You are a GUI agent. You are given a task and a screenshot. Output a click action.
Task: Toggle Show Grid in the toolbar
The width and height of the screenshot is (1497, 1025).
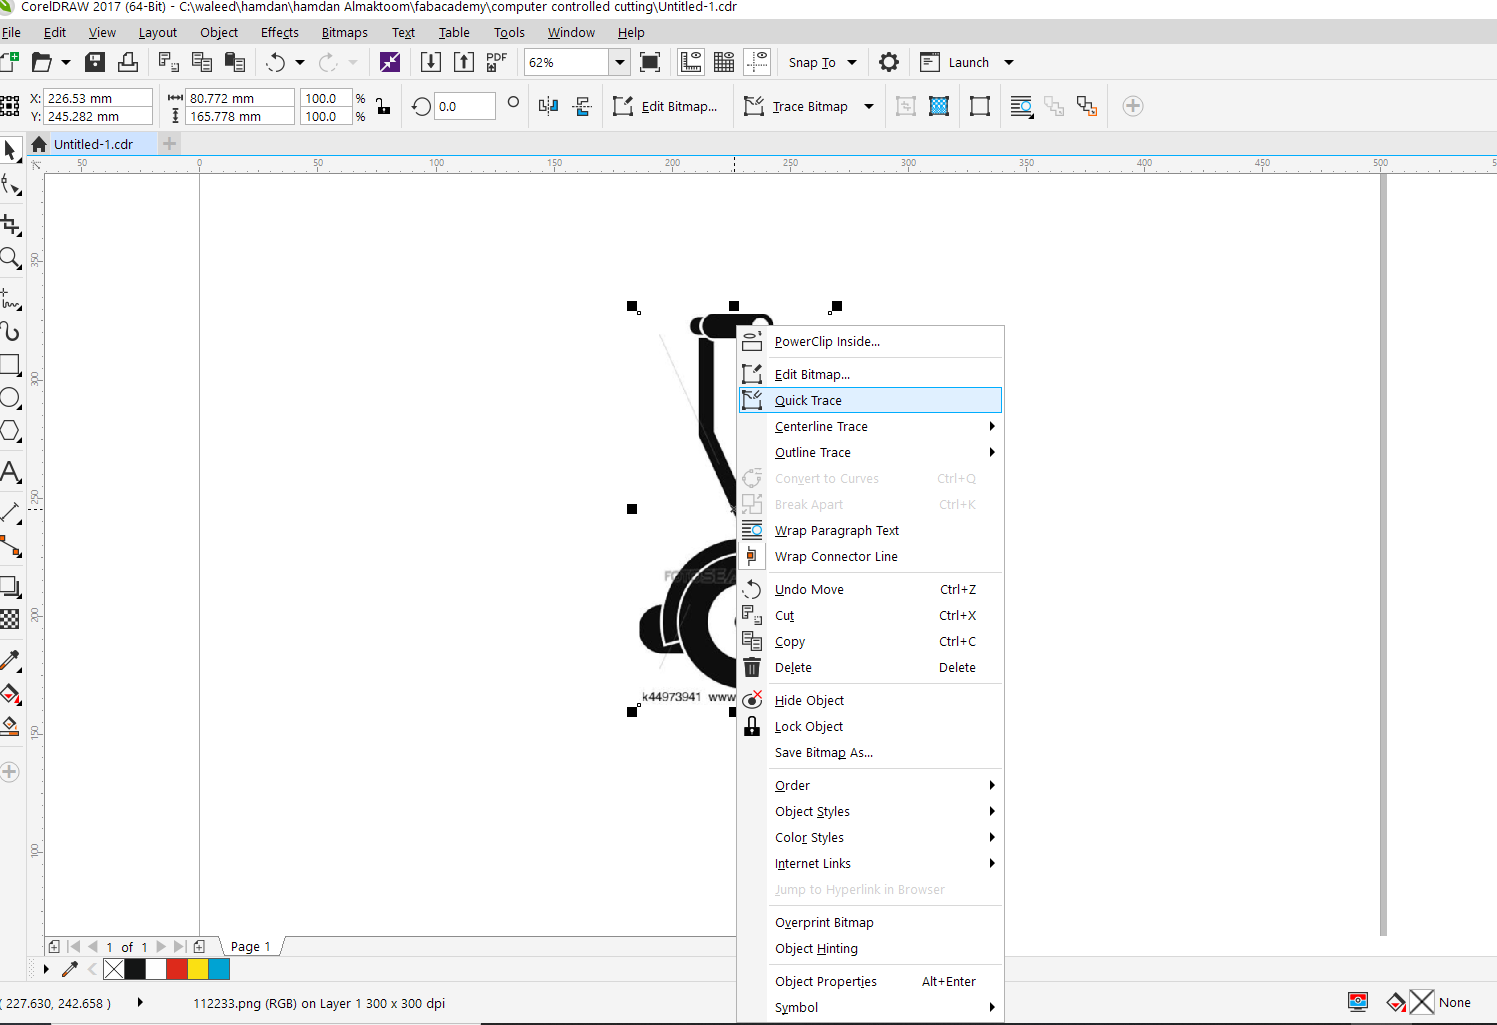(724, 62)
